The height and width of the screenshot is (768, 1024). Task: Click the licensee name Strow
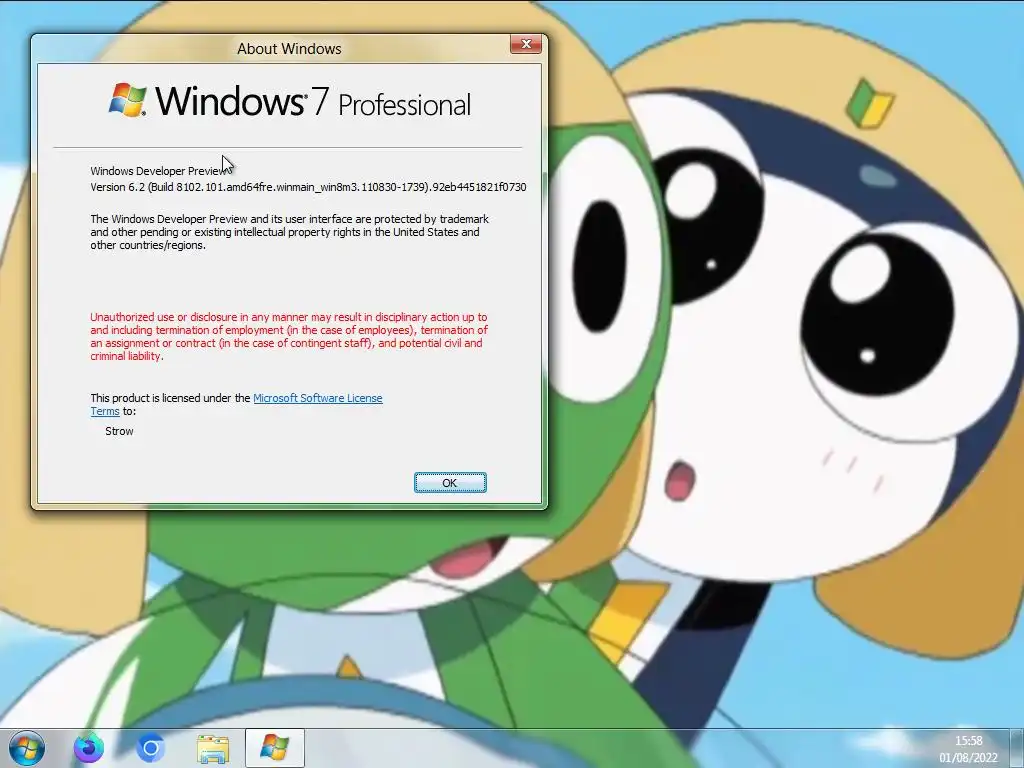[x=119, y=431]
